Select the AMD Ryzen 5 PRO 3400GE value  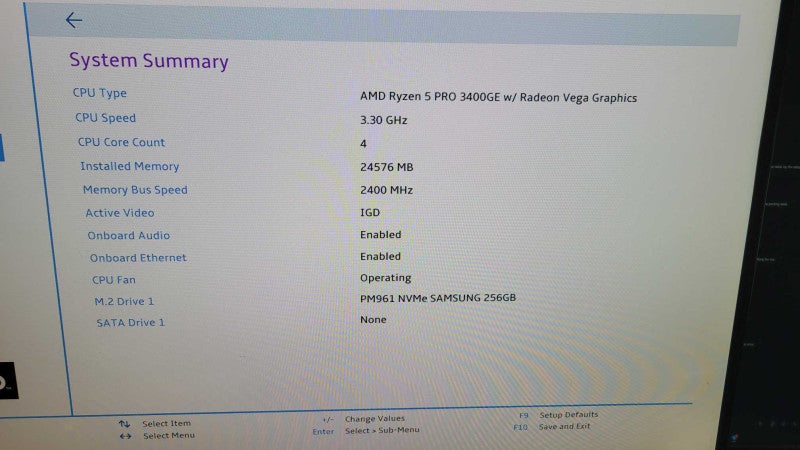pos(498,97)
